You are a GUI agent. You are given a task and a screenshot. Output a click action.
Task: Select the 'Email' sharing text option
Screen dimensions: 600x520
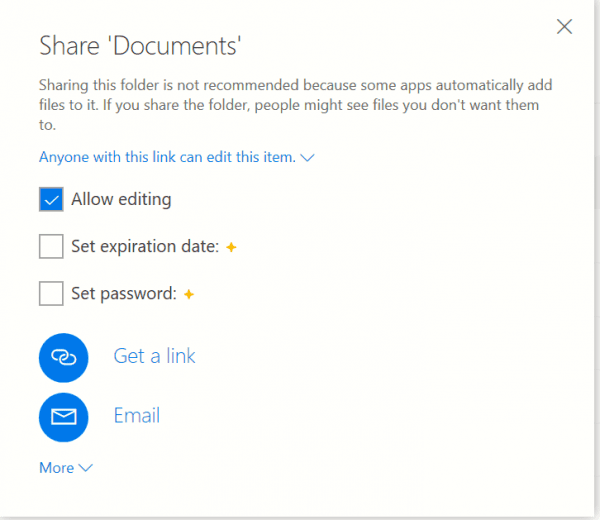pos(137,416)
